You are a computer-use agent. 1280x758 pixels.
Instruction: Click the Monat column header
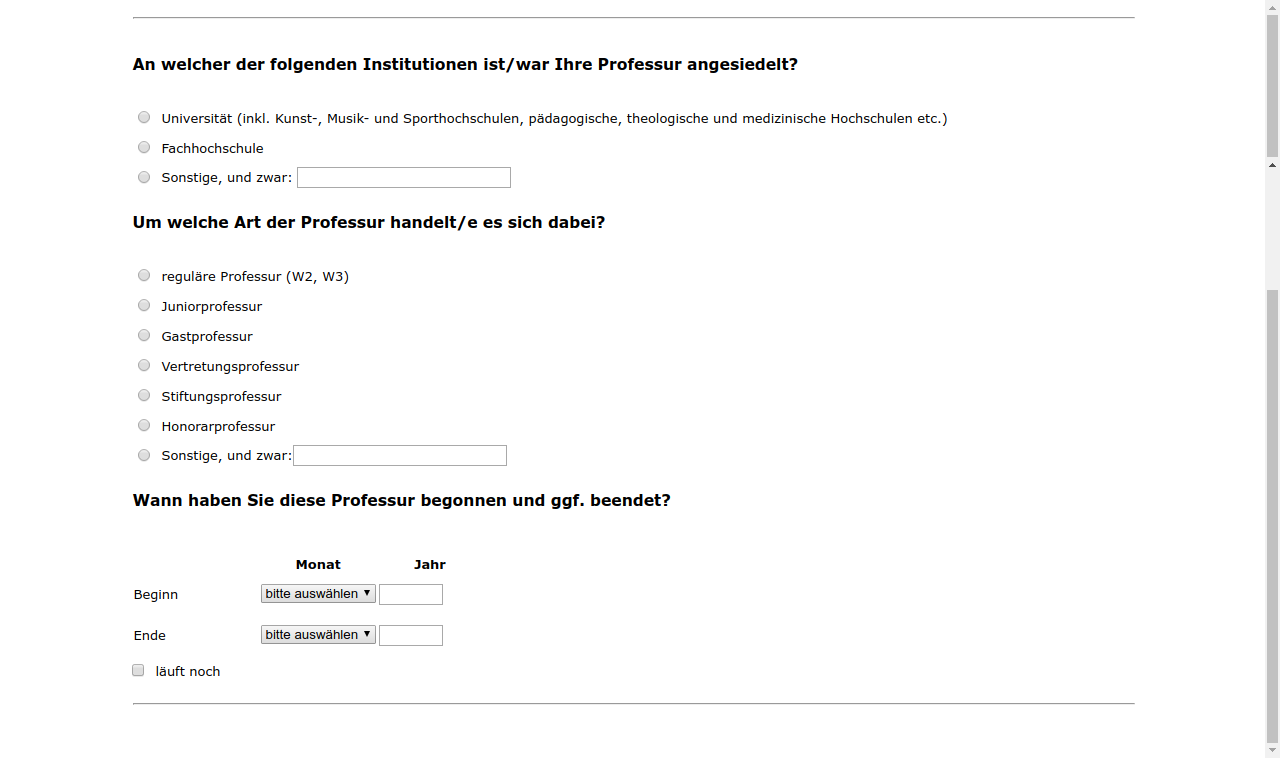pyautogui.click(x=318, y=565)
